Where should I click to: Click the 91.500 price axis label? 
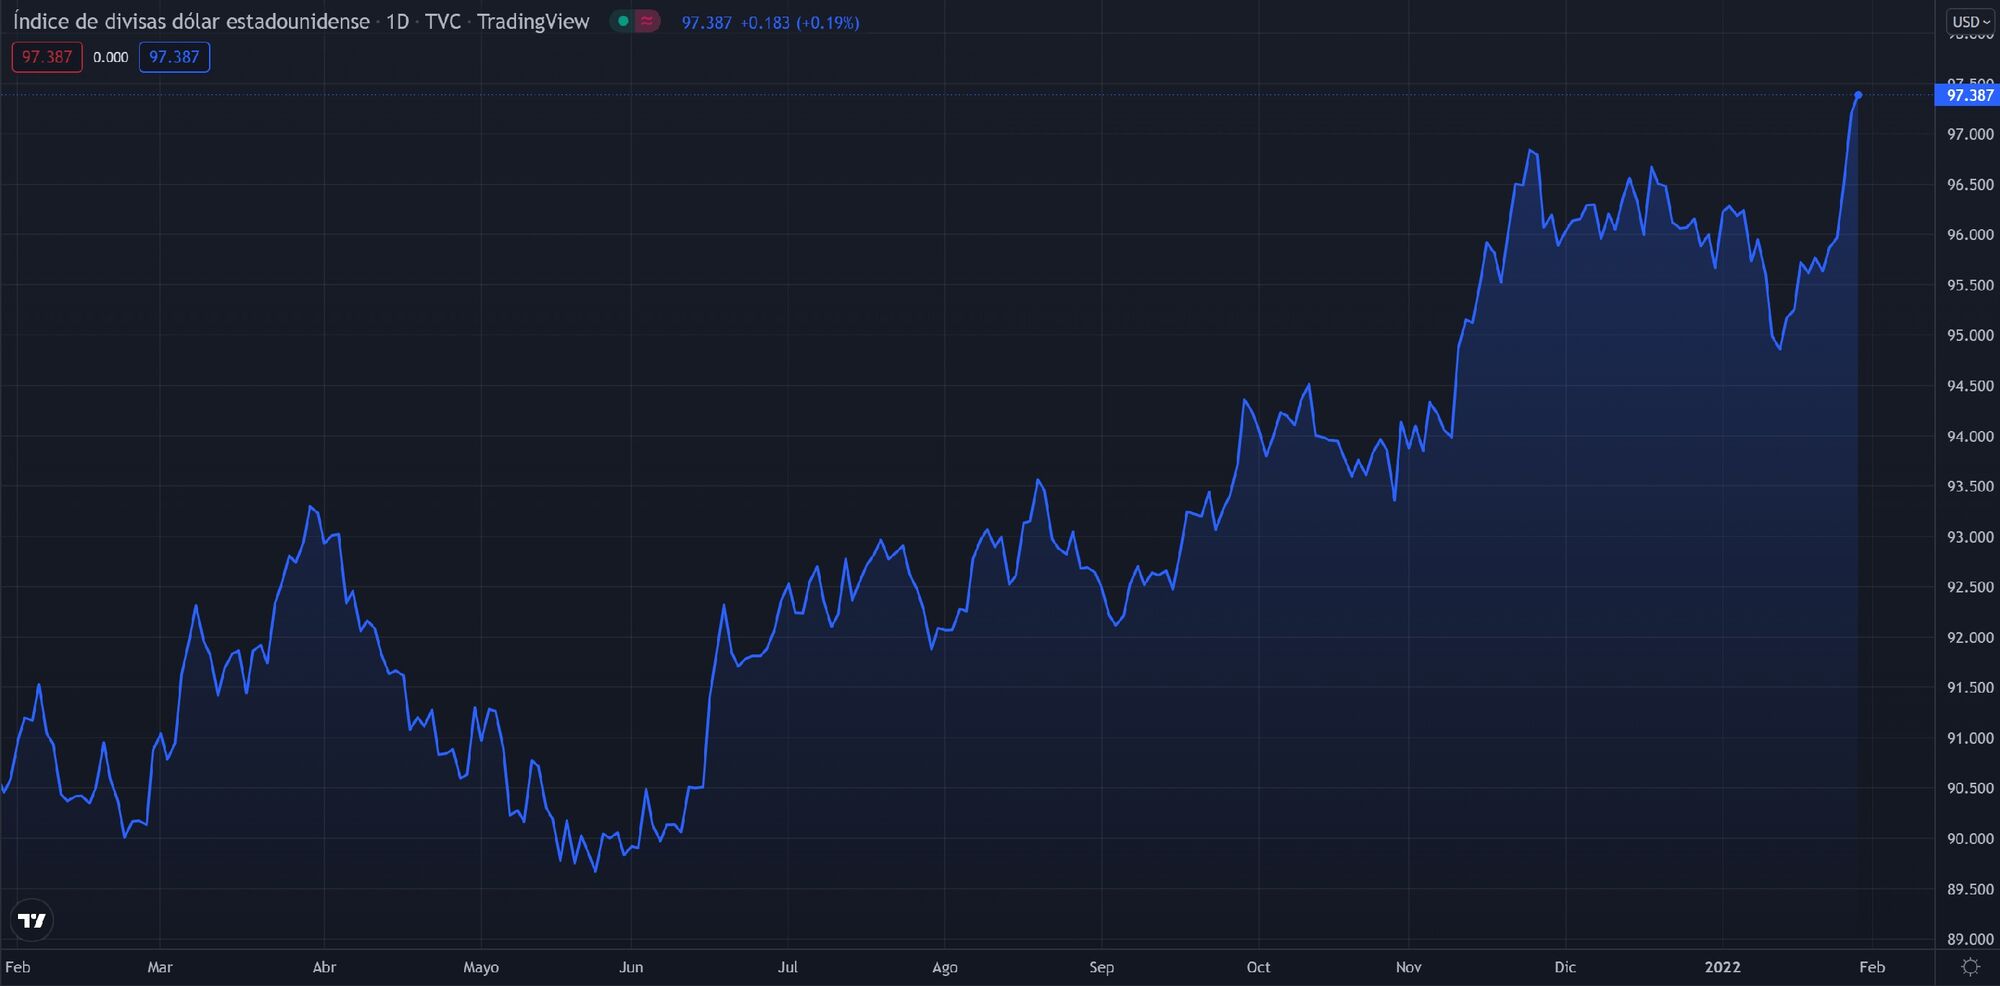pyautogui.click(x=1970, y=688)
